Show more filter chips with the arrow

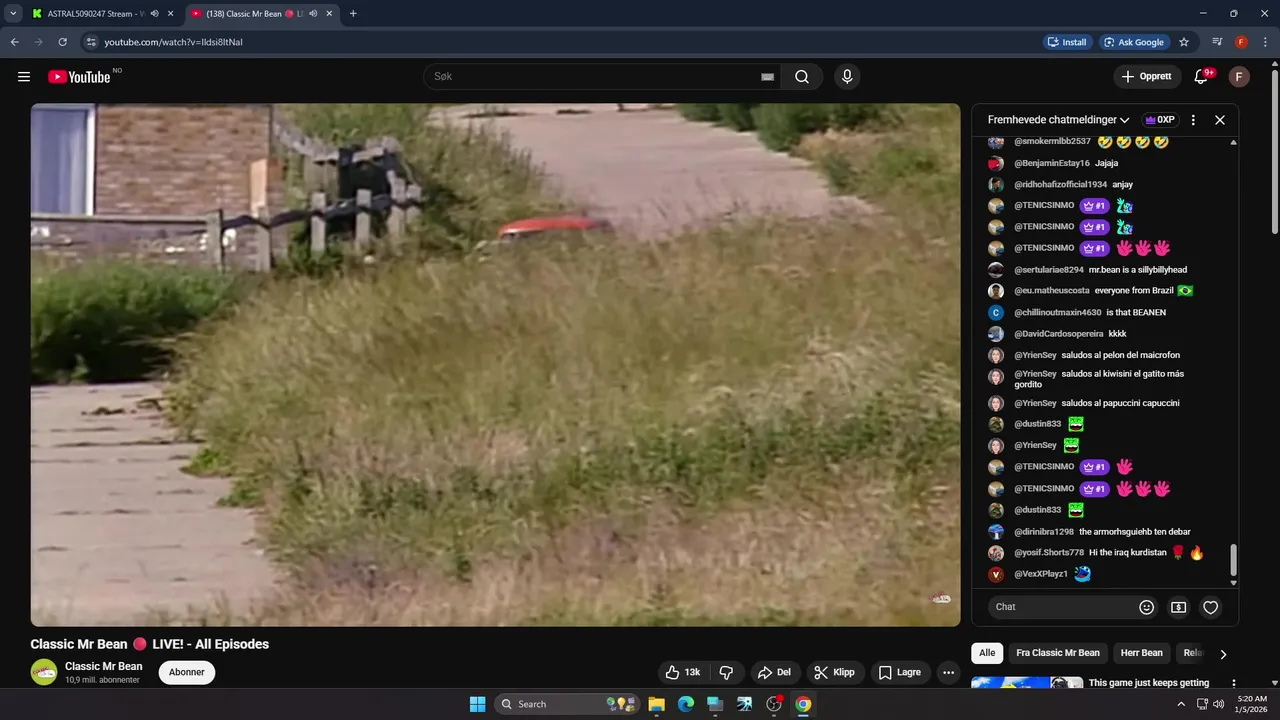(1223, 654)
